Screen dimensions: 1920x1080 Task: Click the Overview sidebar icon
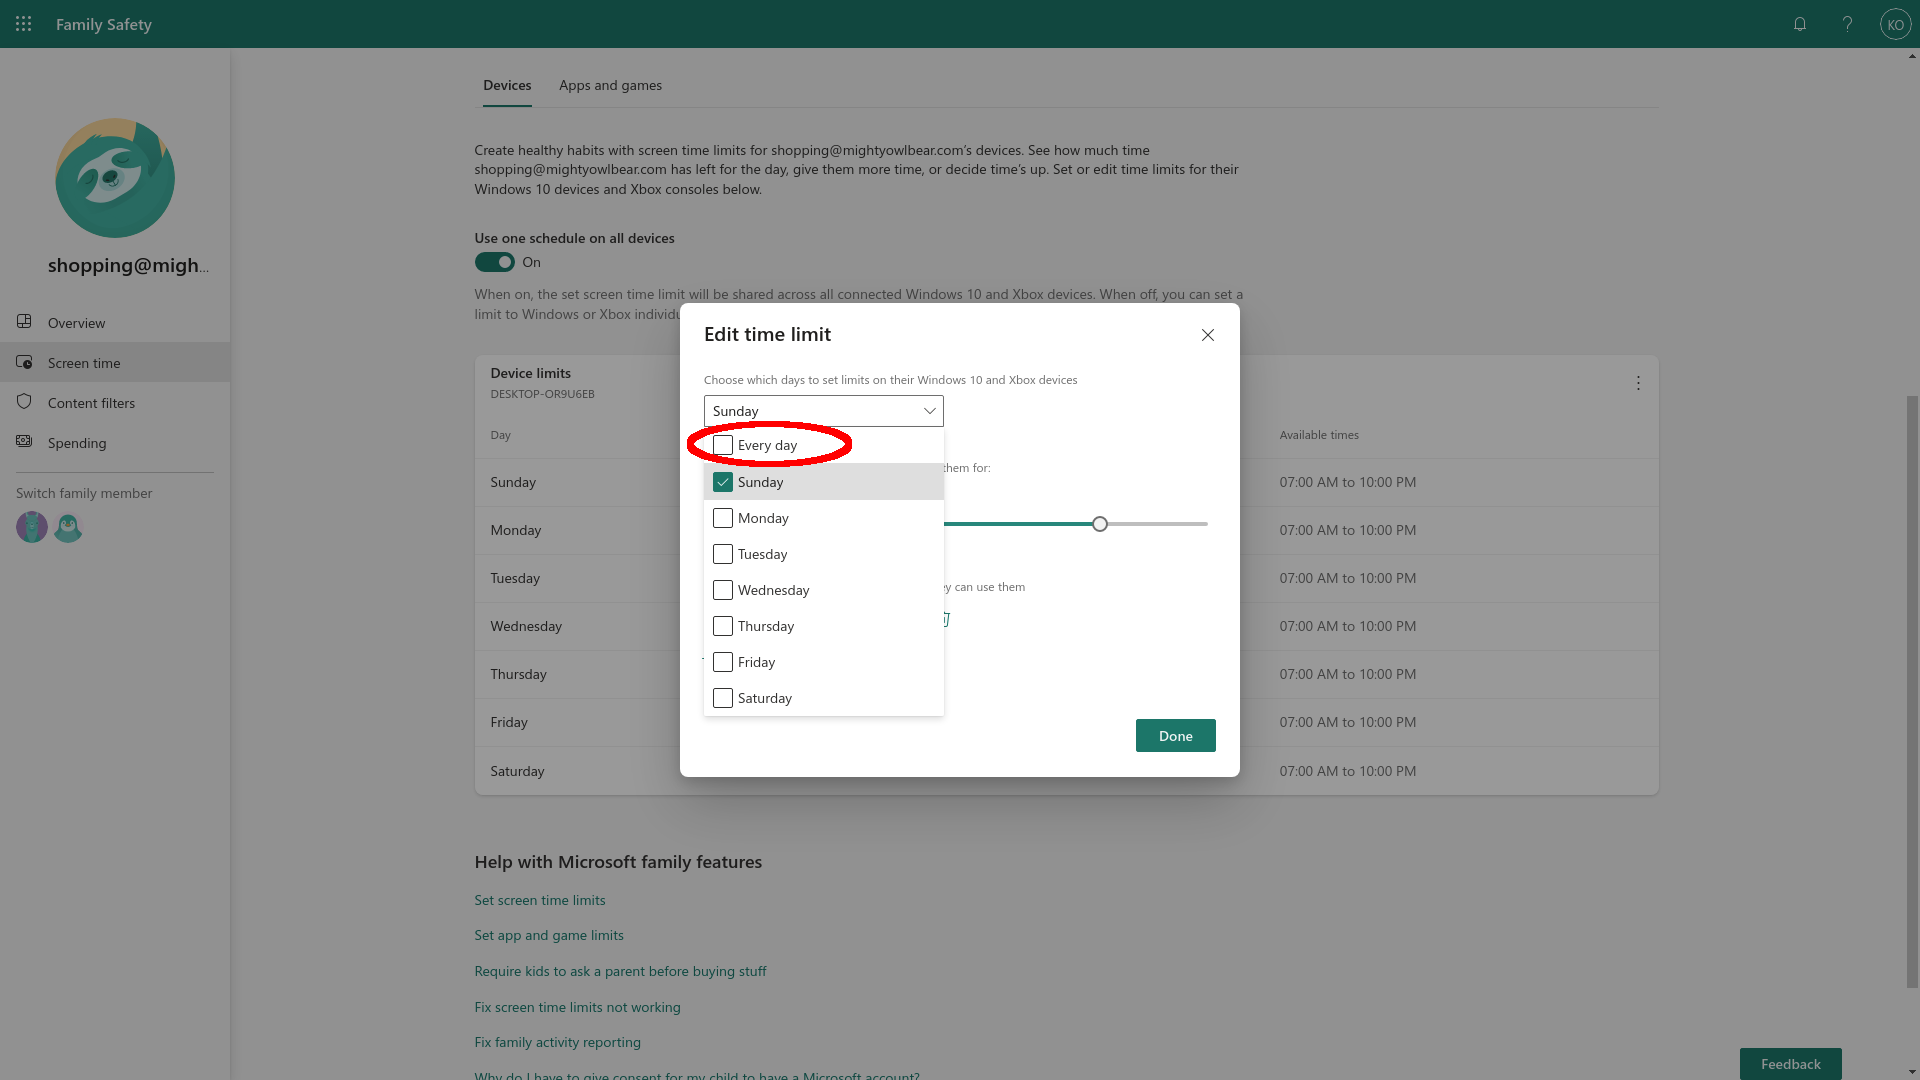click(24, 322)
